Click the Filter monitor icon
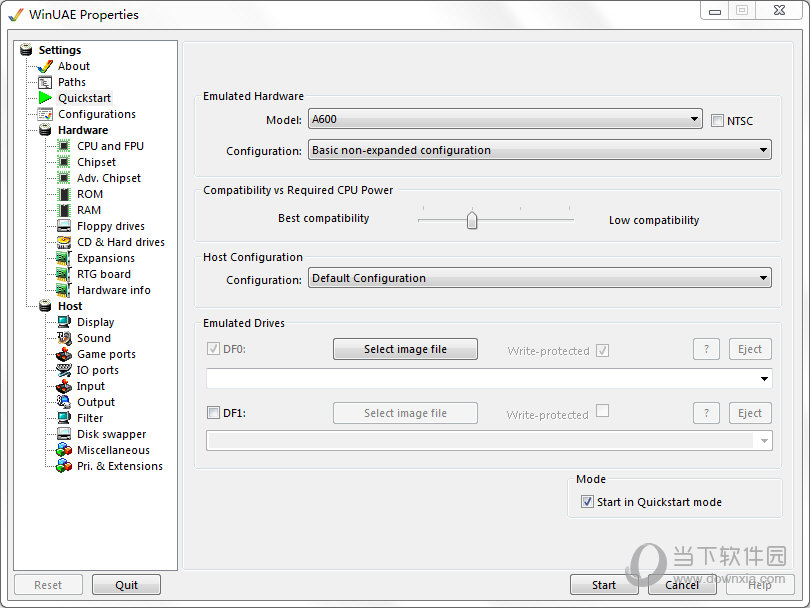810x608 pixels. pos(64,418)
